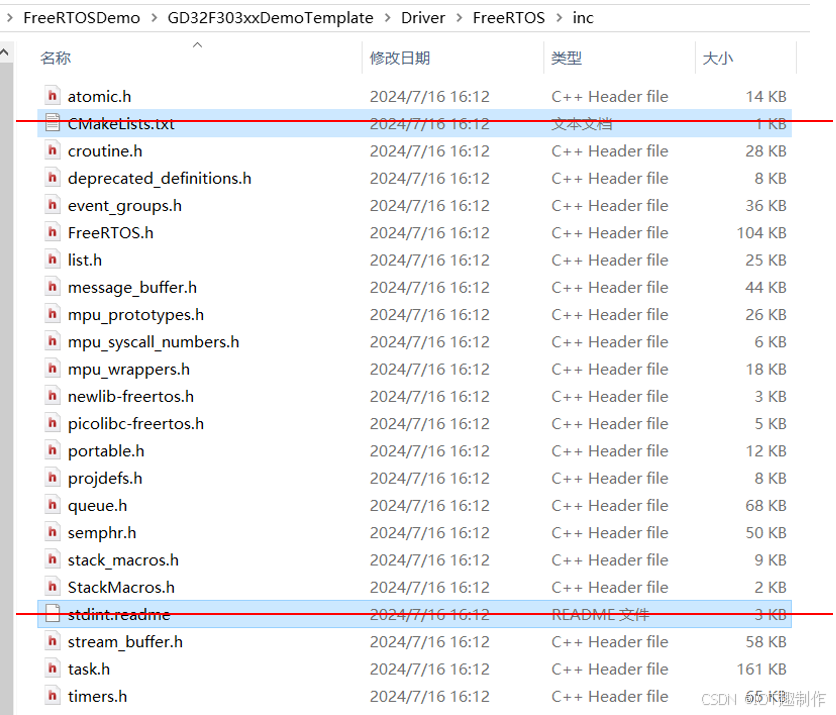Sort files by 大小 column header
The image size is (836, 715).
[x=718, y=58]
